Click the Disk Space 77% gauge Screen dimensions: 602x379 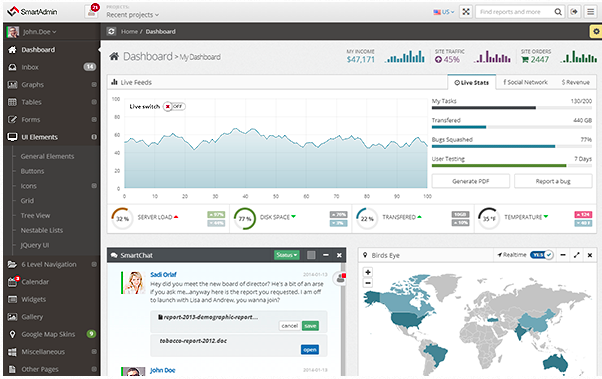pyautogui.click(x=245, y=218)
